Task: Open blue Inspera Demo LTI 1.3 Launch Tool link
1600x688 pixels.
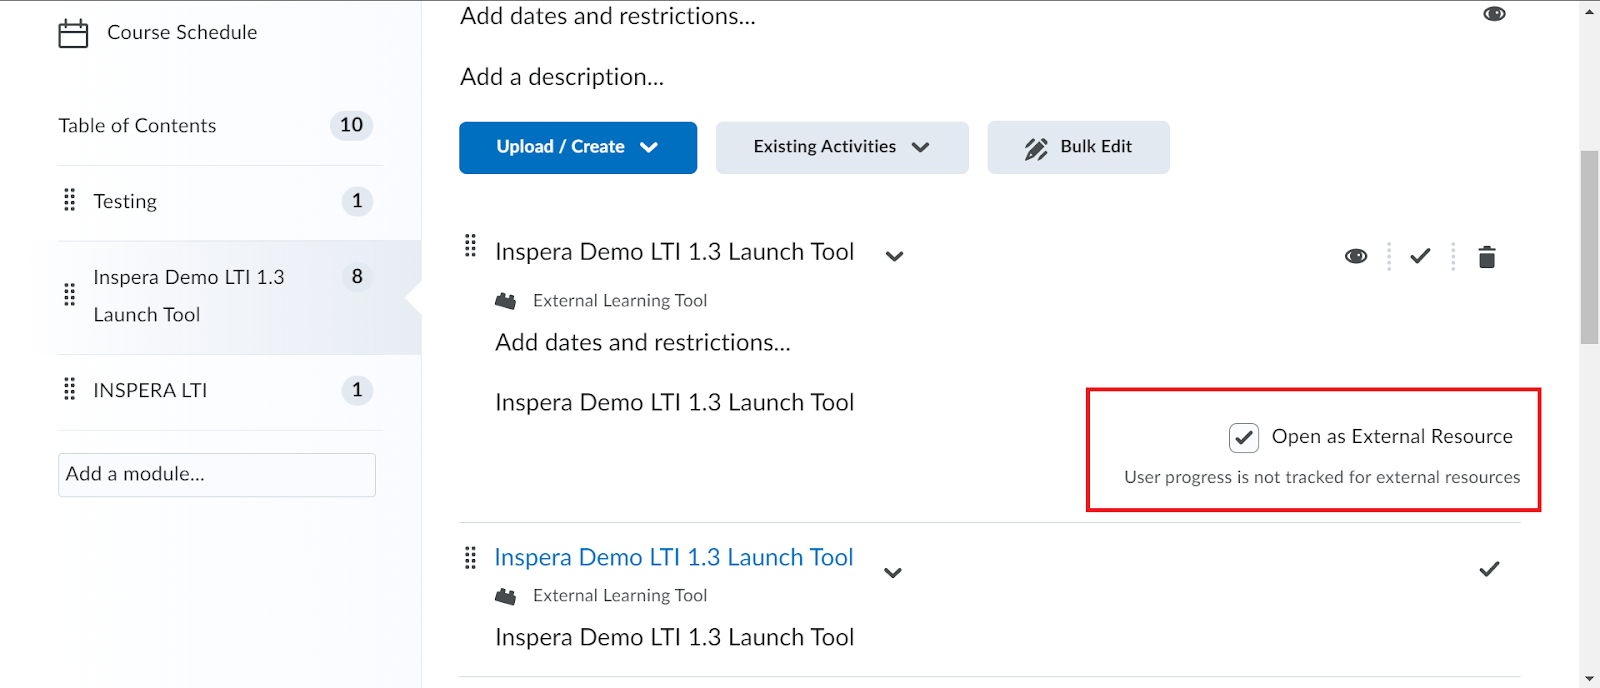Action: pyautogui.click(x=674, y=557)
